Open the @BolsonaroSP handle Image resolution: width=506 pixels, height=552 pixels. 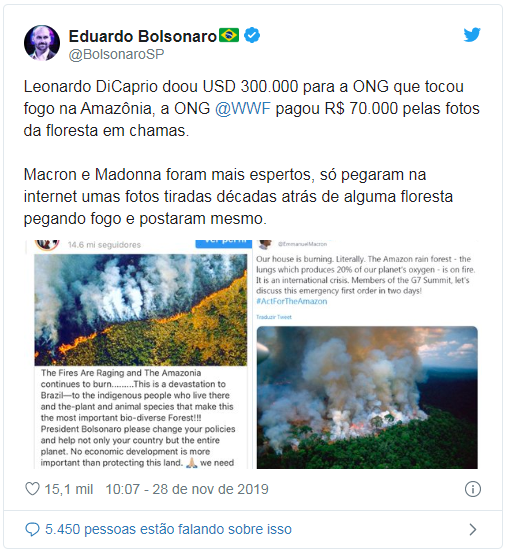coord(116,54)
